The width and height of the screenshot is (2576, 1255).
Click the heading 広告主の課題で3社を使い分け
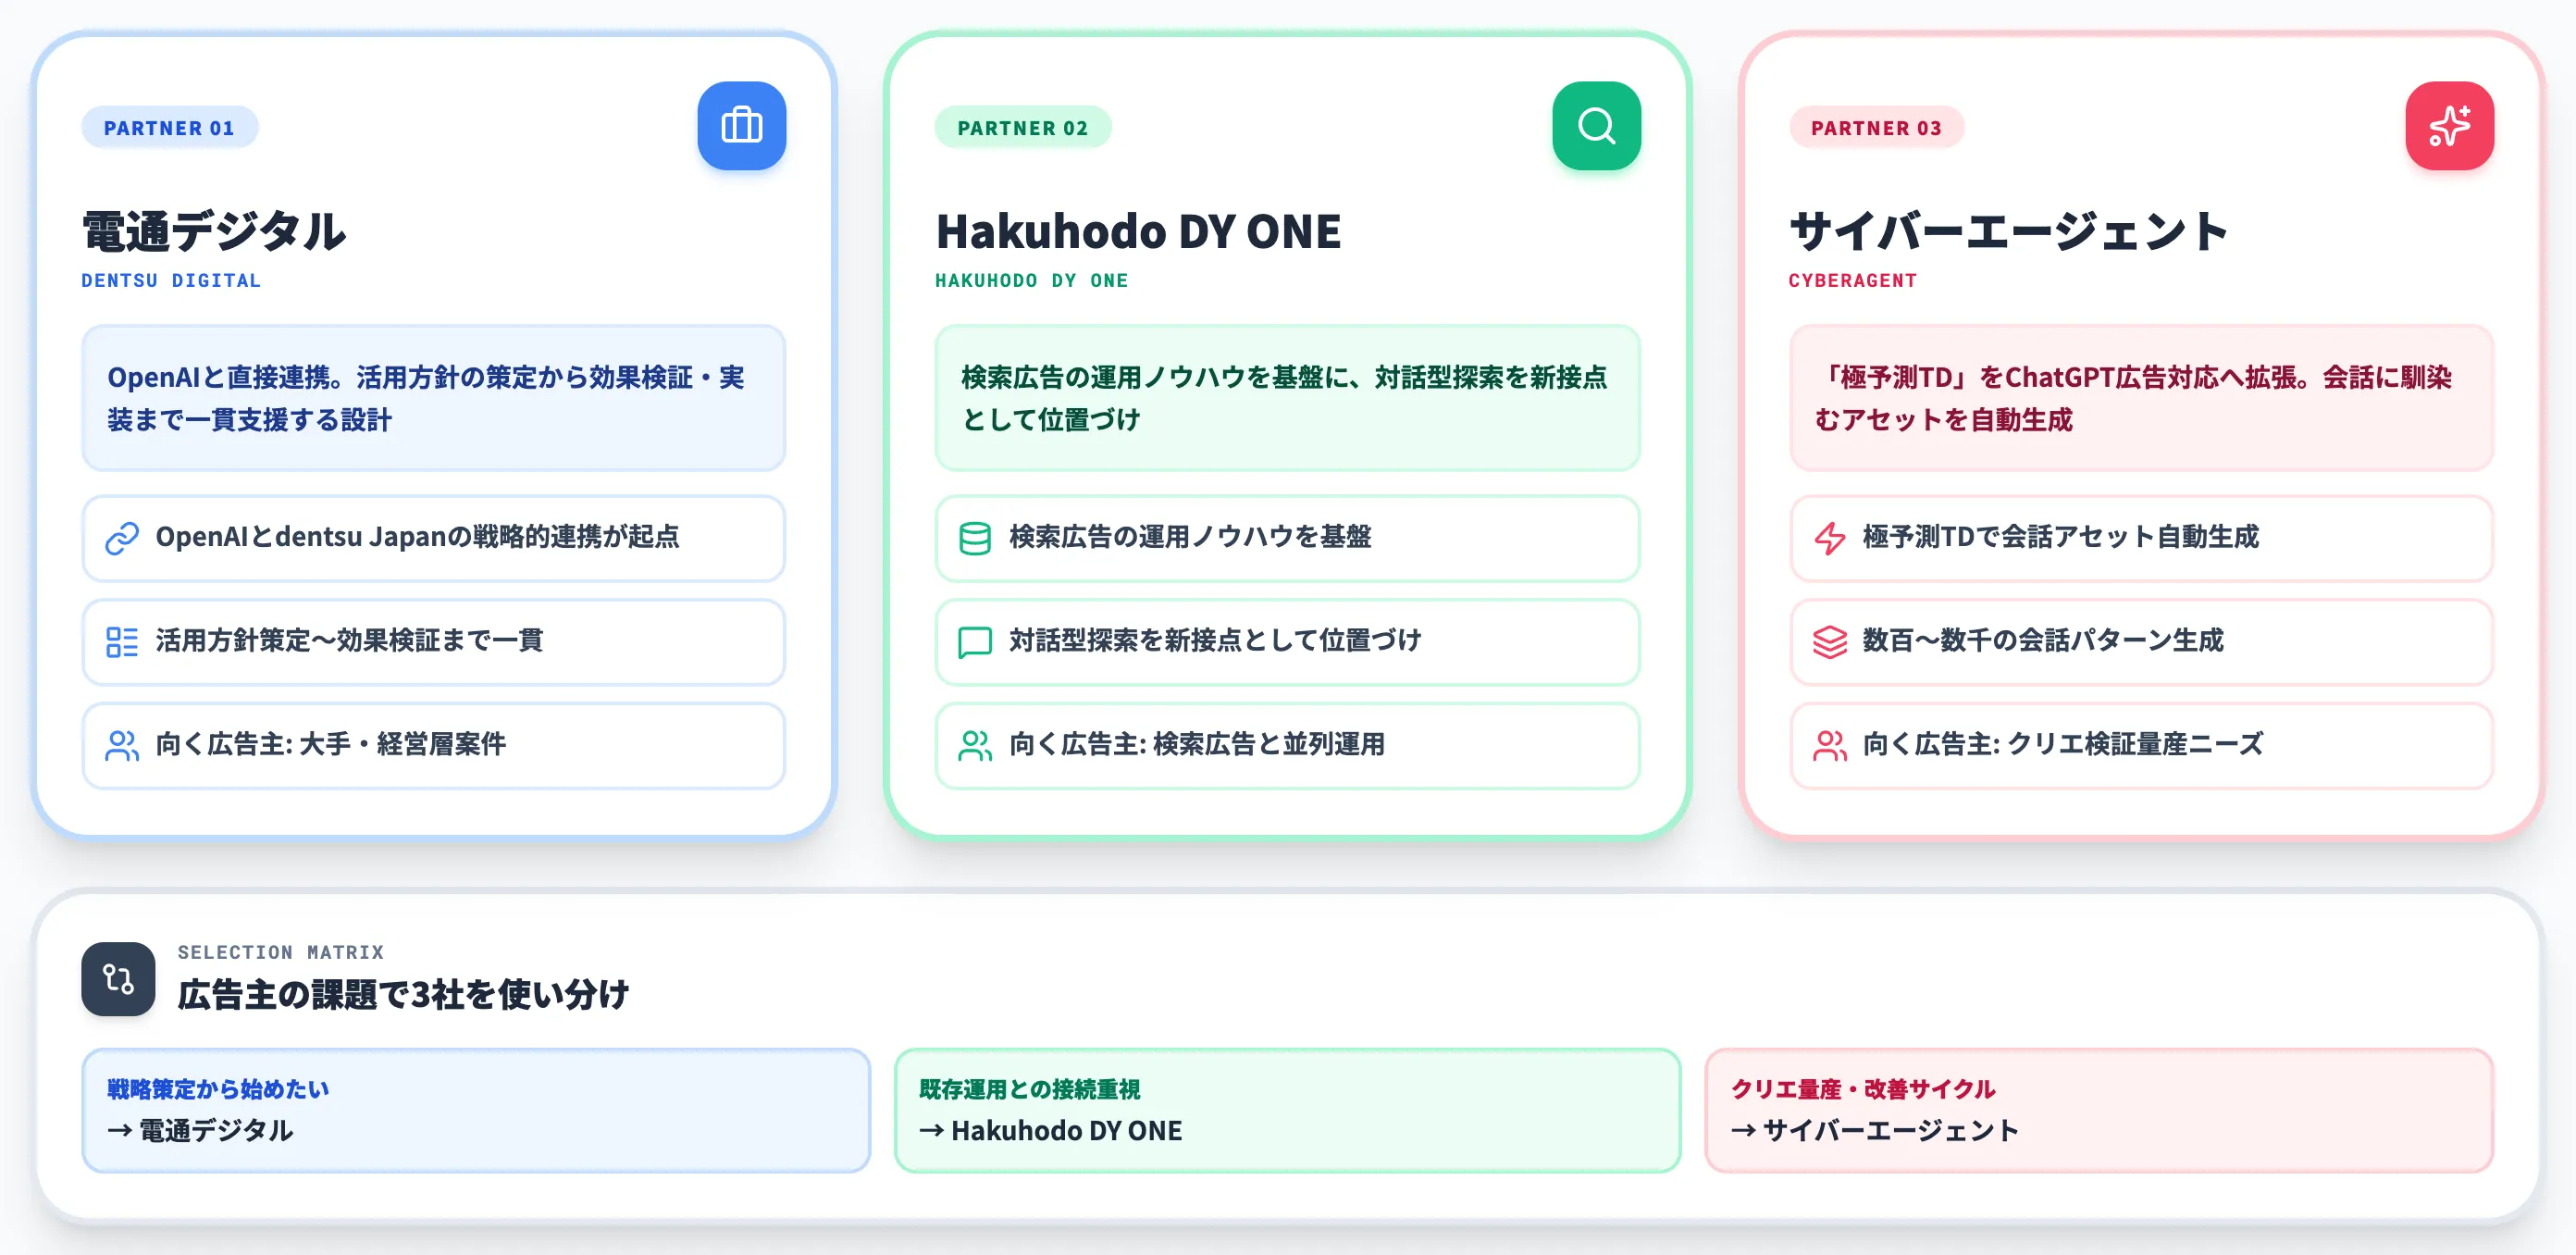404,995
